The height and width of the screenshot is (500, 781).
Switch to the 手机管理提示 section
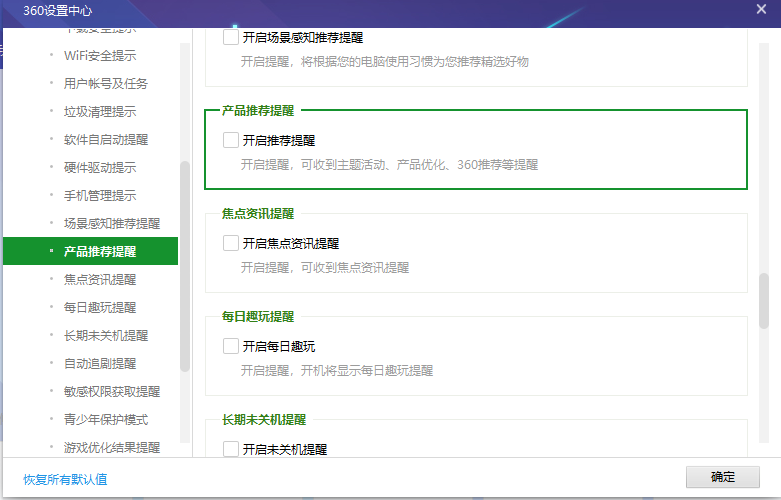tap(99, 196)
